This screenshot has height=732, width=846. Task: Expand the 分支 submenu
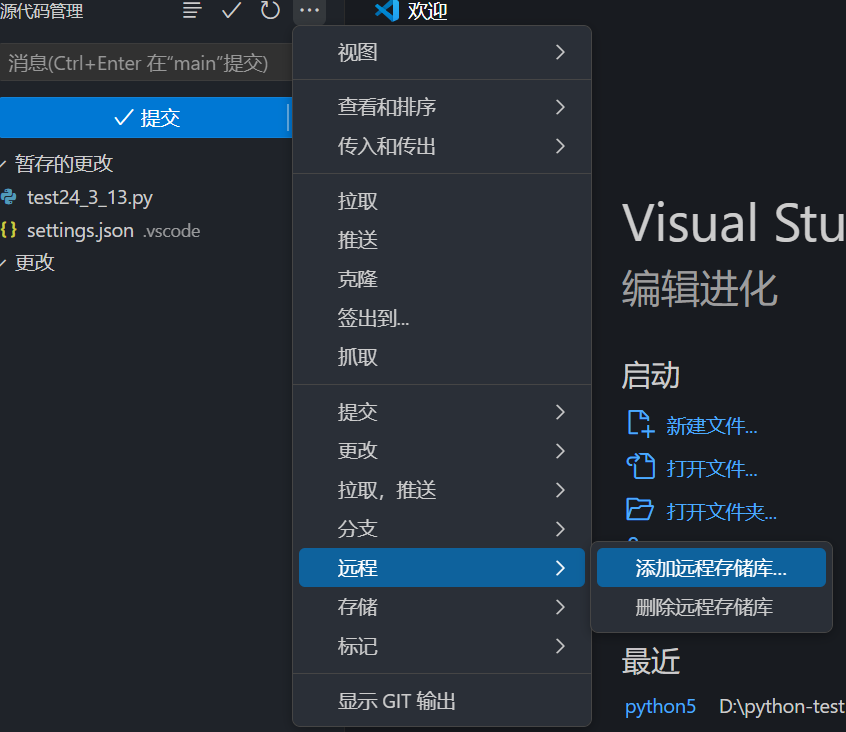coord(442,529)
